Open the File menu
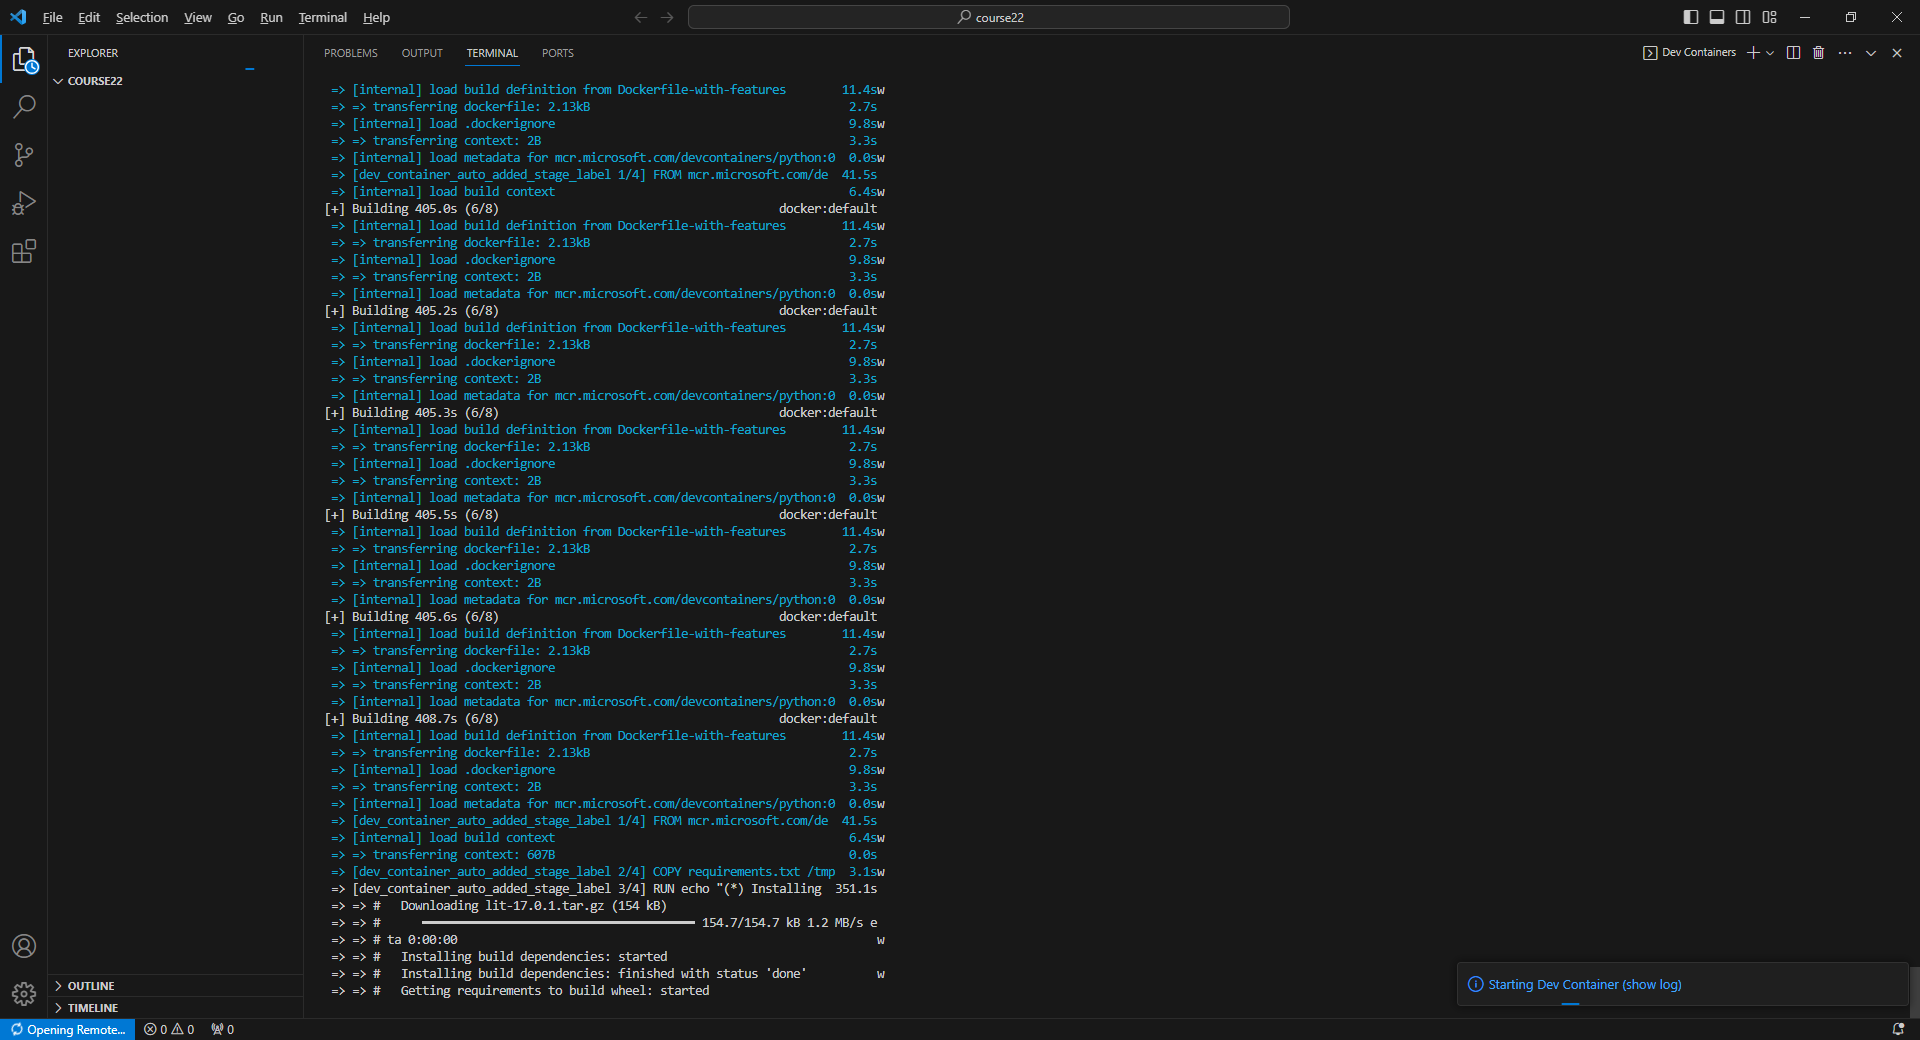 tap(53, 17)
